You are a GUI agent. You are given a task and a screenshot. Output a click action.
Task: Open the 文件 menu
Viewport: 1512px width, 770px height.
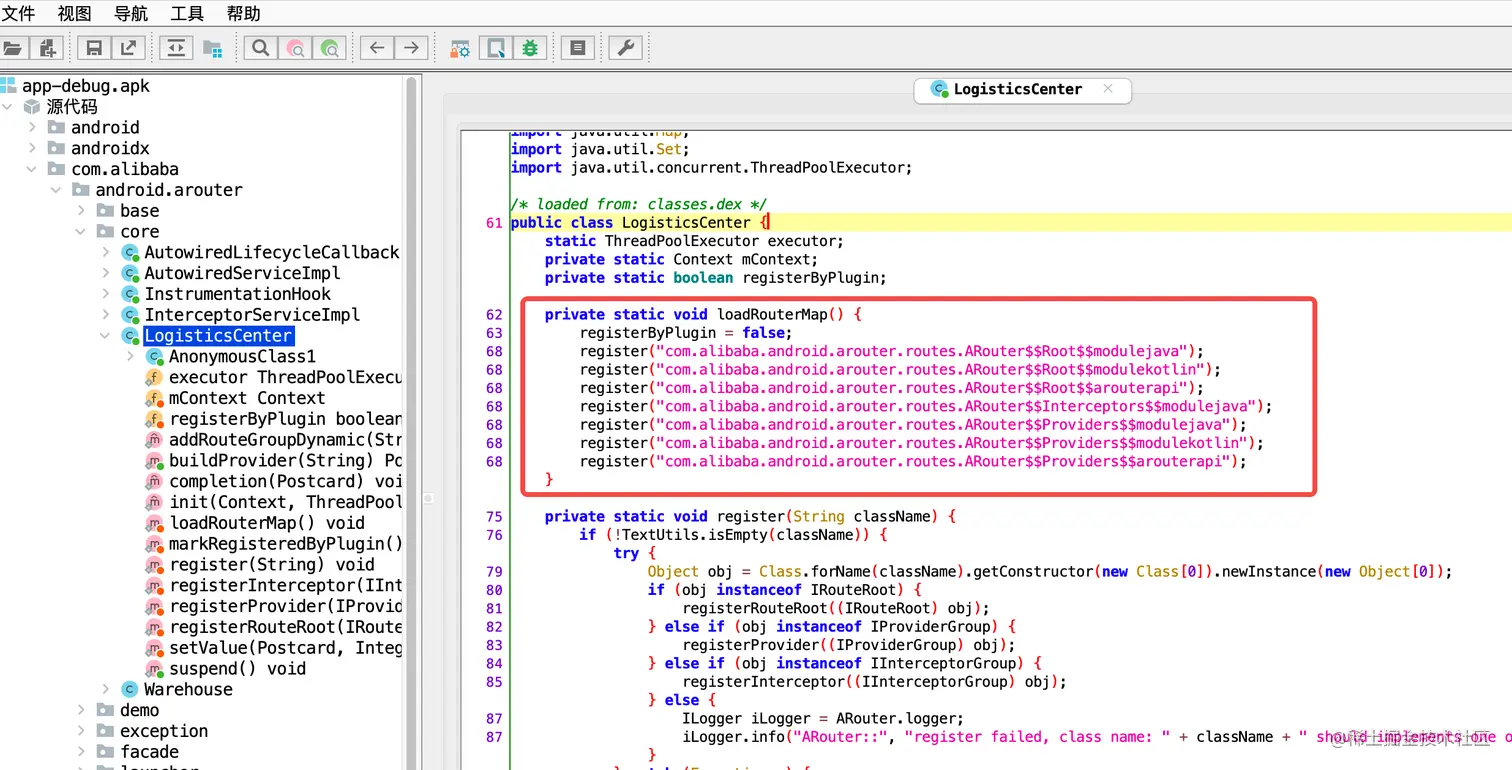click(x=19, y=13)
